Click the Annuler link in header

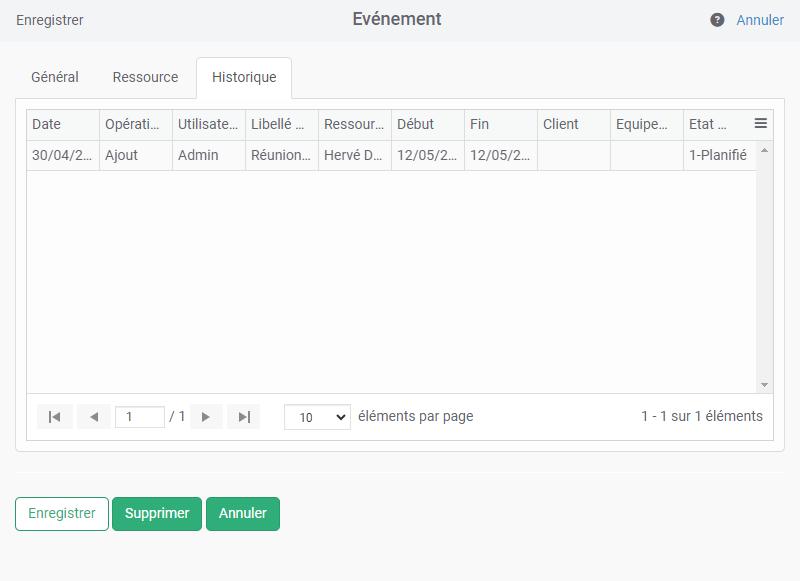tap(760, 20)
